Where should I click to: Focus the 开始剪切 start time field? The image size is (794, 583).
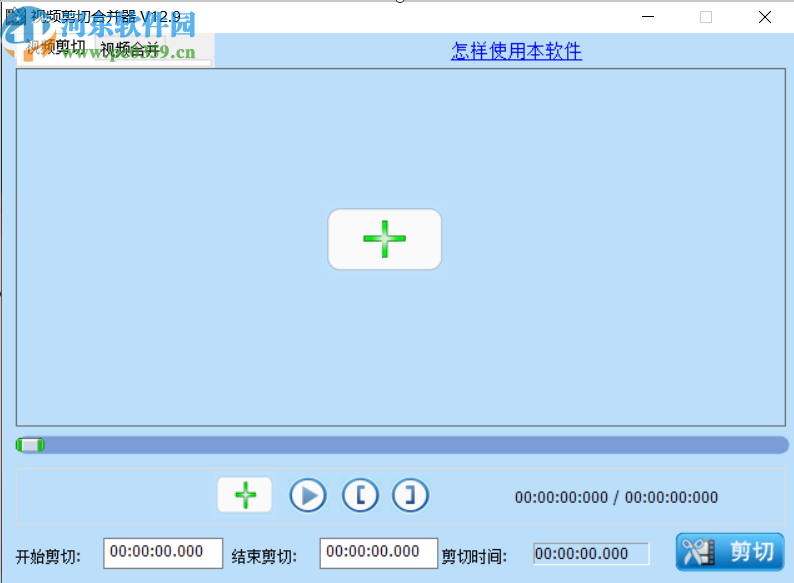163,552
